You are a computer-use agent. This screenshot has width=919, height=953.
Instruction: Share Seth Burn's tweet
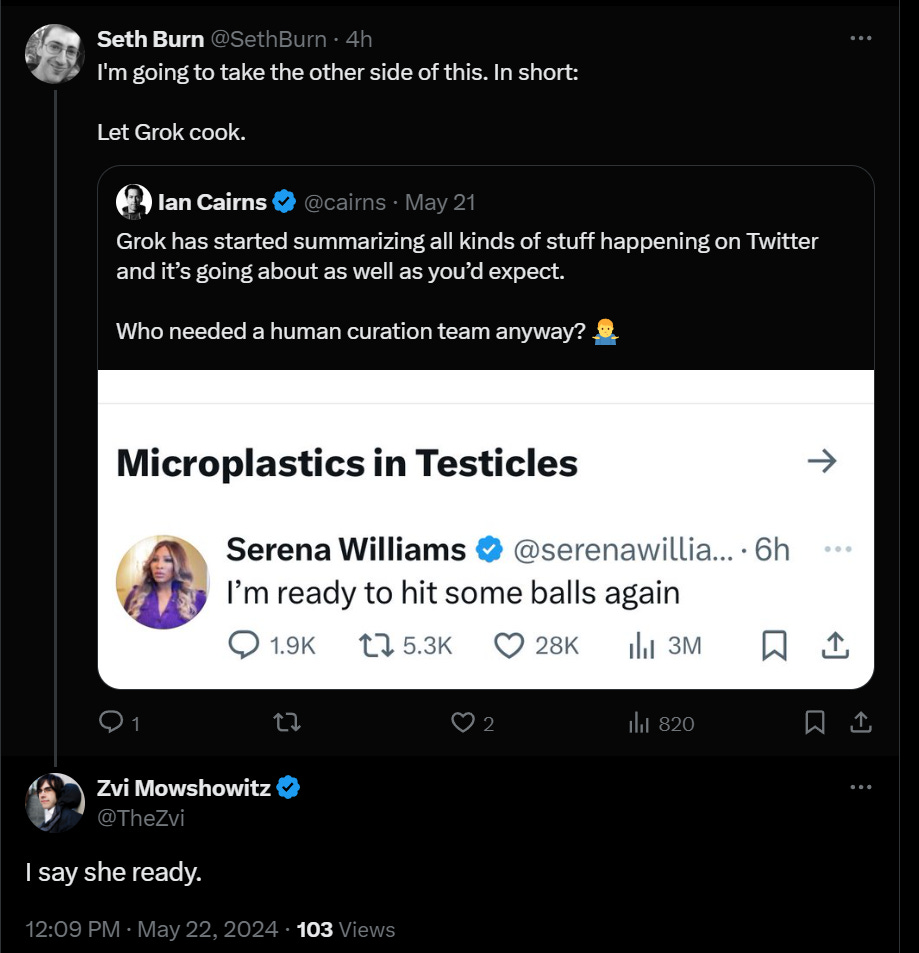(x=860, y=723)
